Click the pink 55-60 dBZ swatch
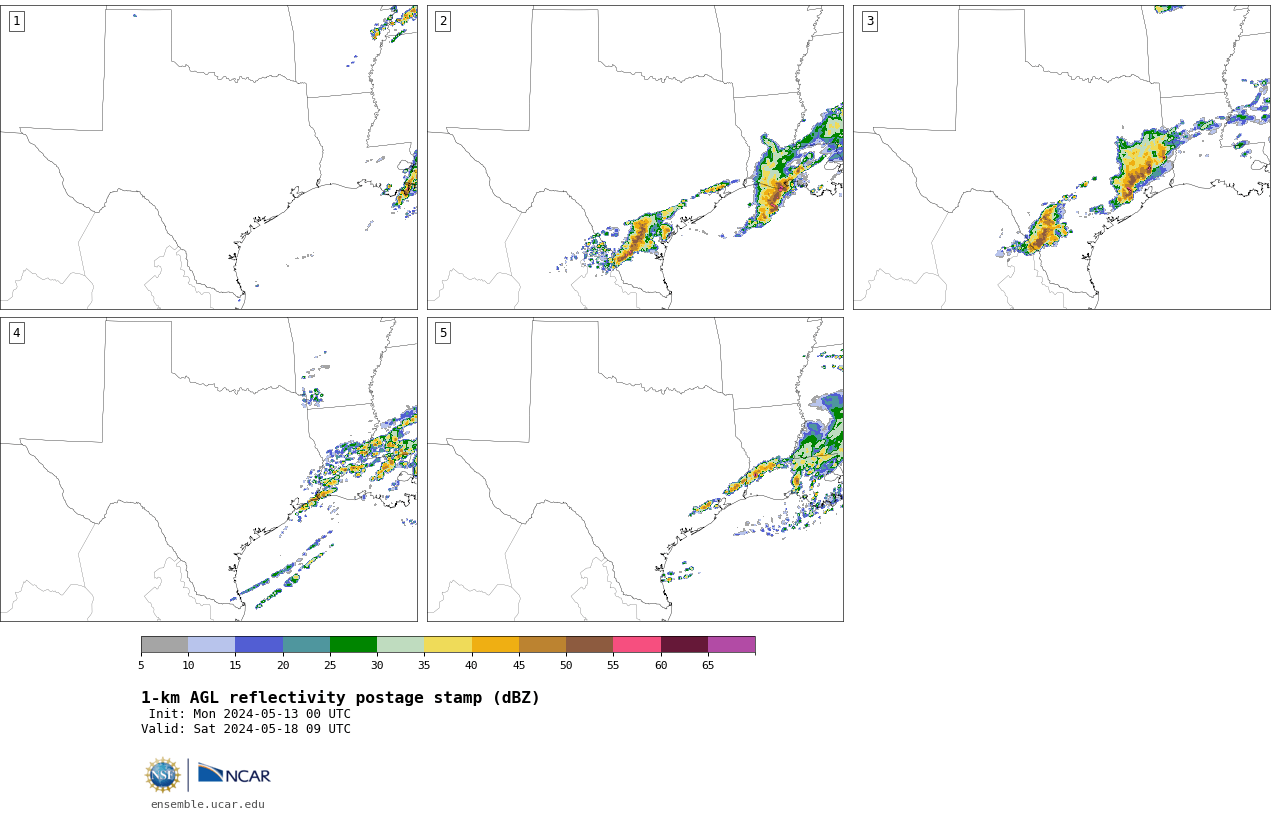1280x815 pixels. 637,644
